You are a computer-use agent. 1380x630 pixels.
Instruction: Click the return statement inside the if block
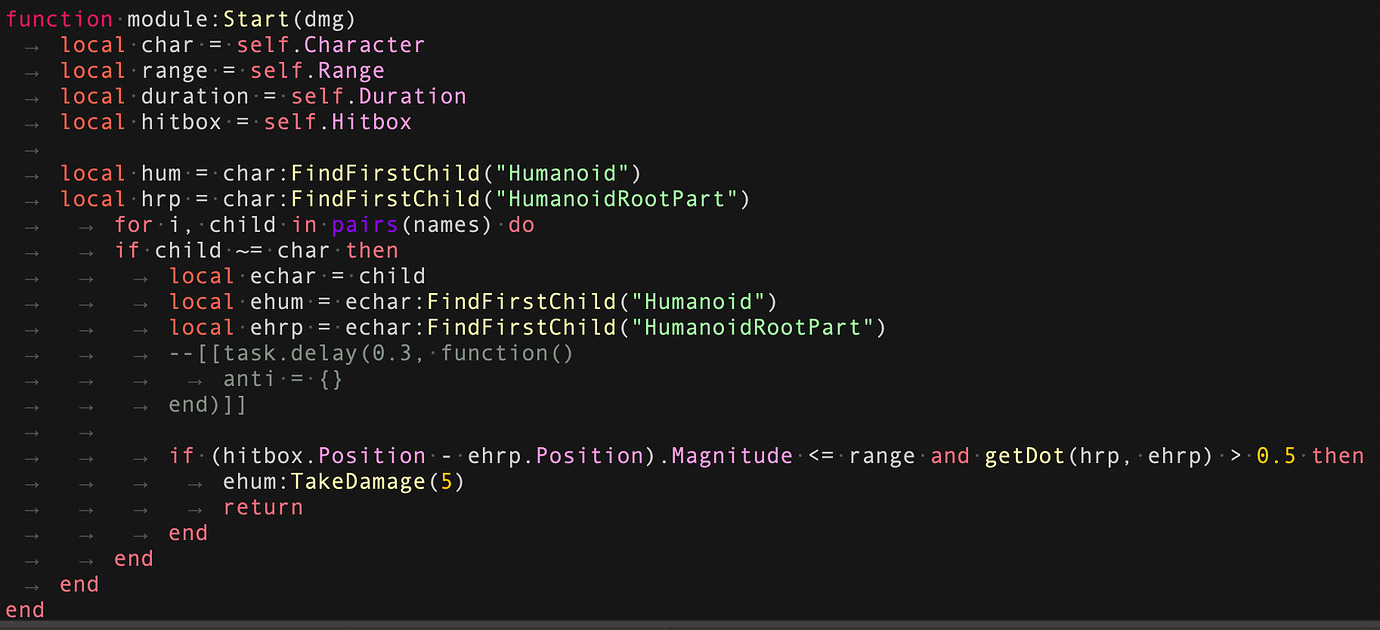coord(262,507)
